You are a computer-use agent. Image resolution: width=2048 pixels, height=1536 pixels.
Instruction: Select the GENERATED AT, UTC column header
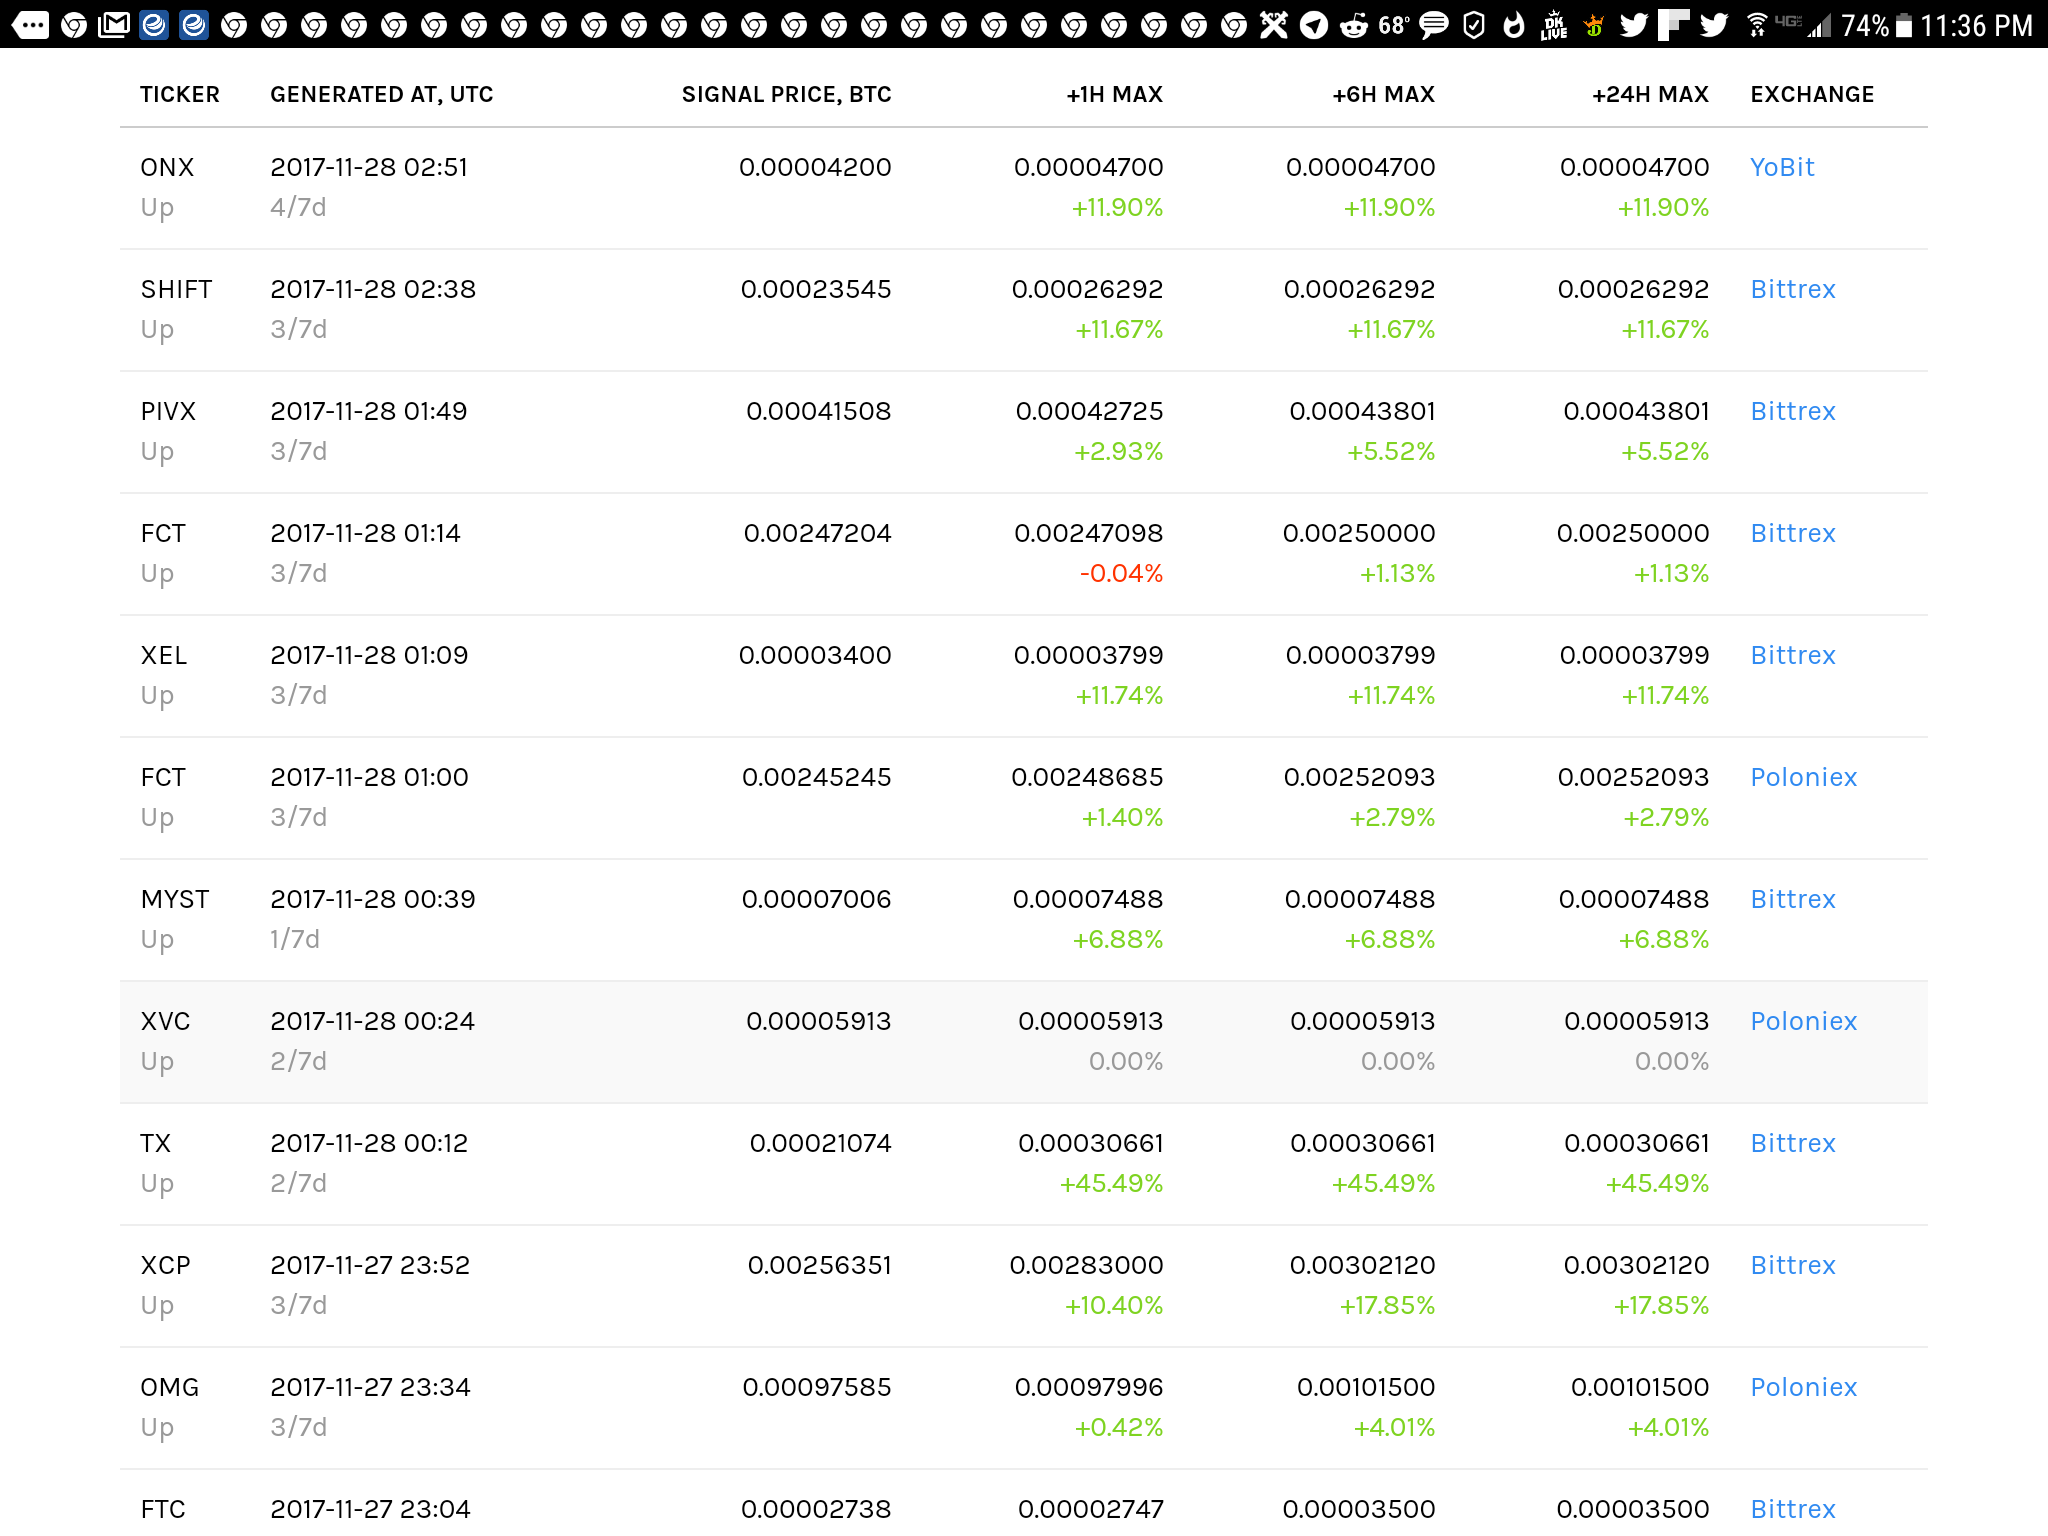(x=382, y=94)
